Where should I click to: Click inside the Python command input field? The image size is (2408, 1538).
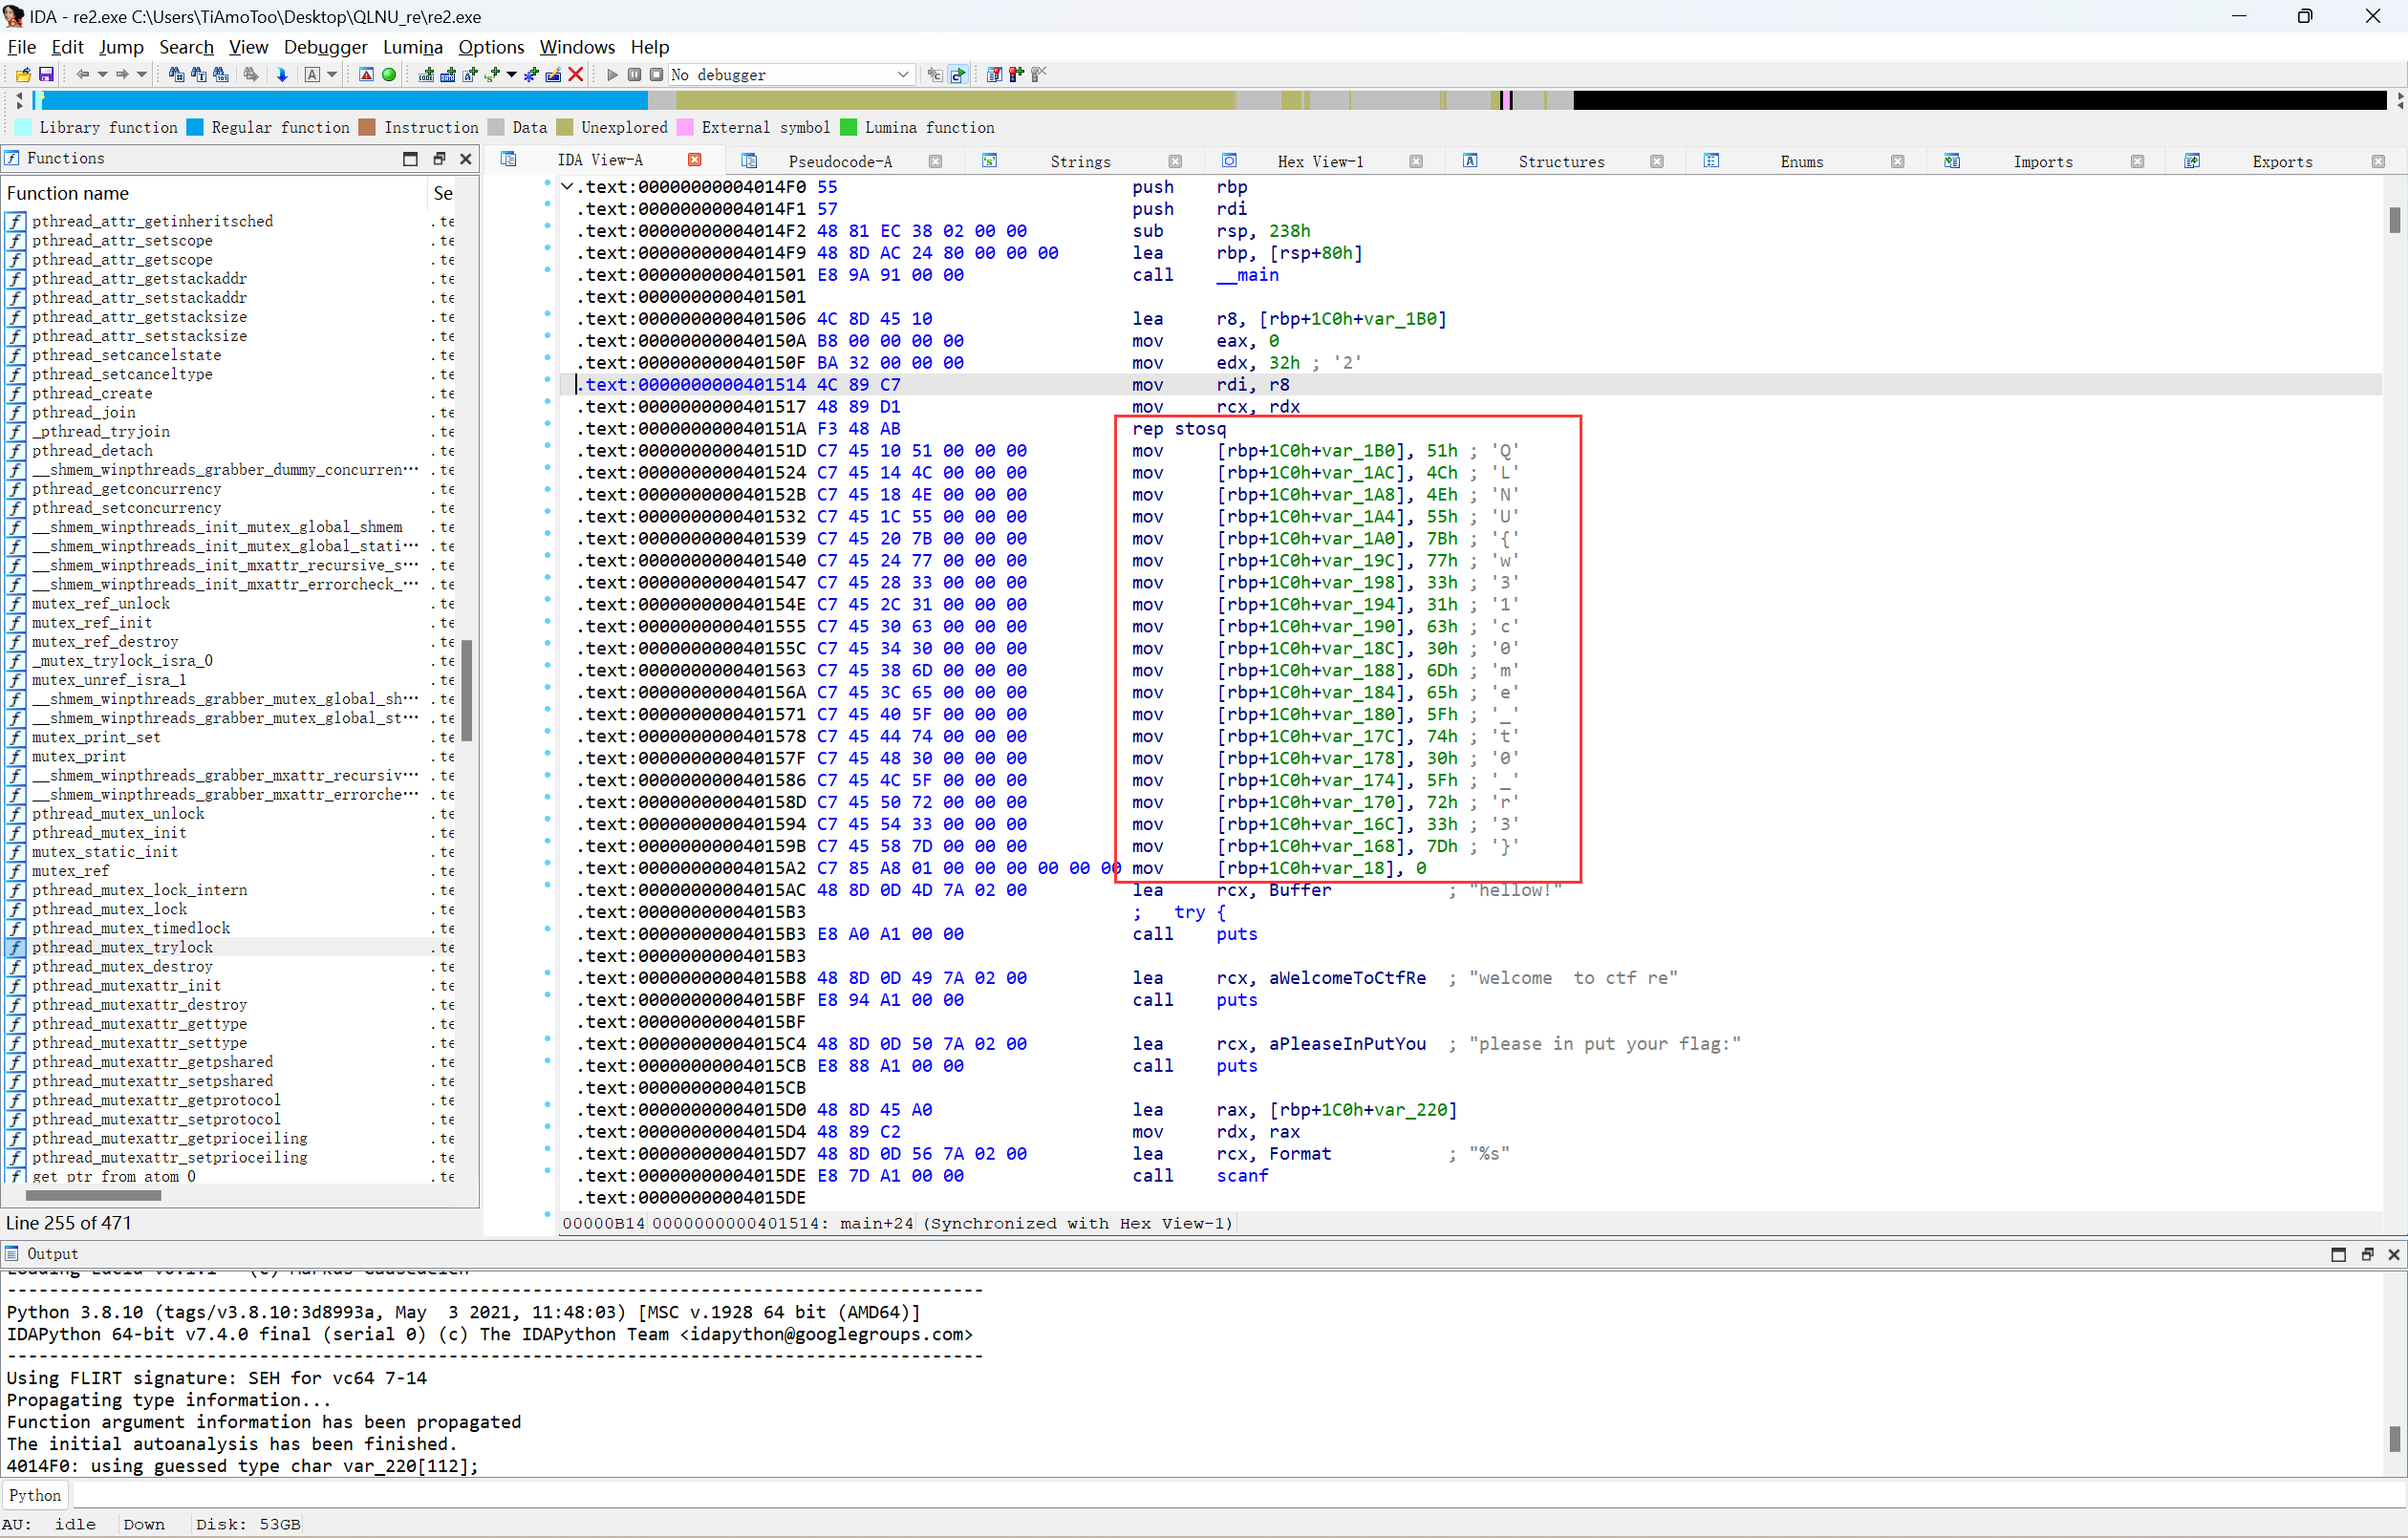[x=1238, y=1495]
